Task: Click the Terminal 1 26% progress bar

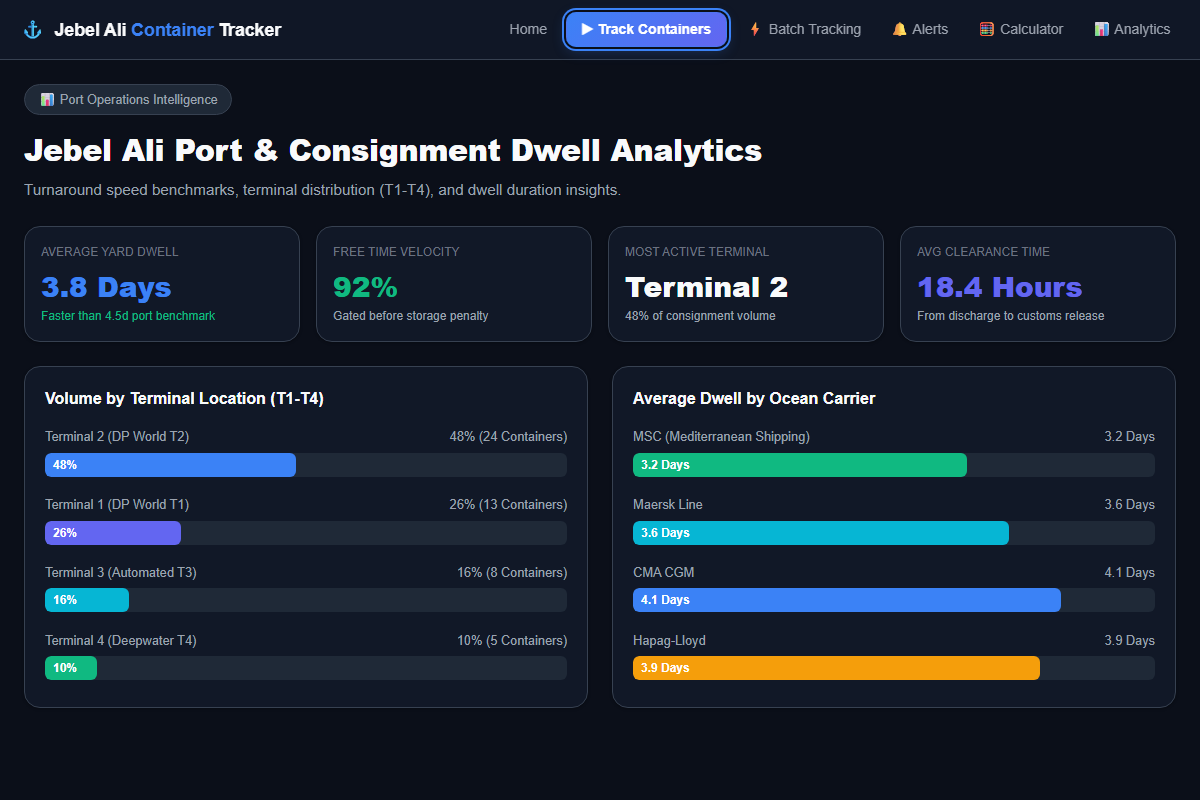Action: [x=306, y=533]
